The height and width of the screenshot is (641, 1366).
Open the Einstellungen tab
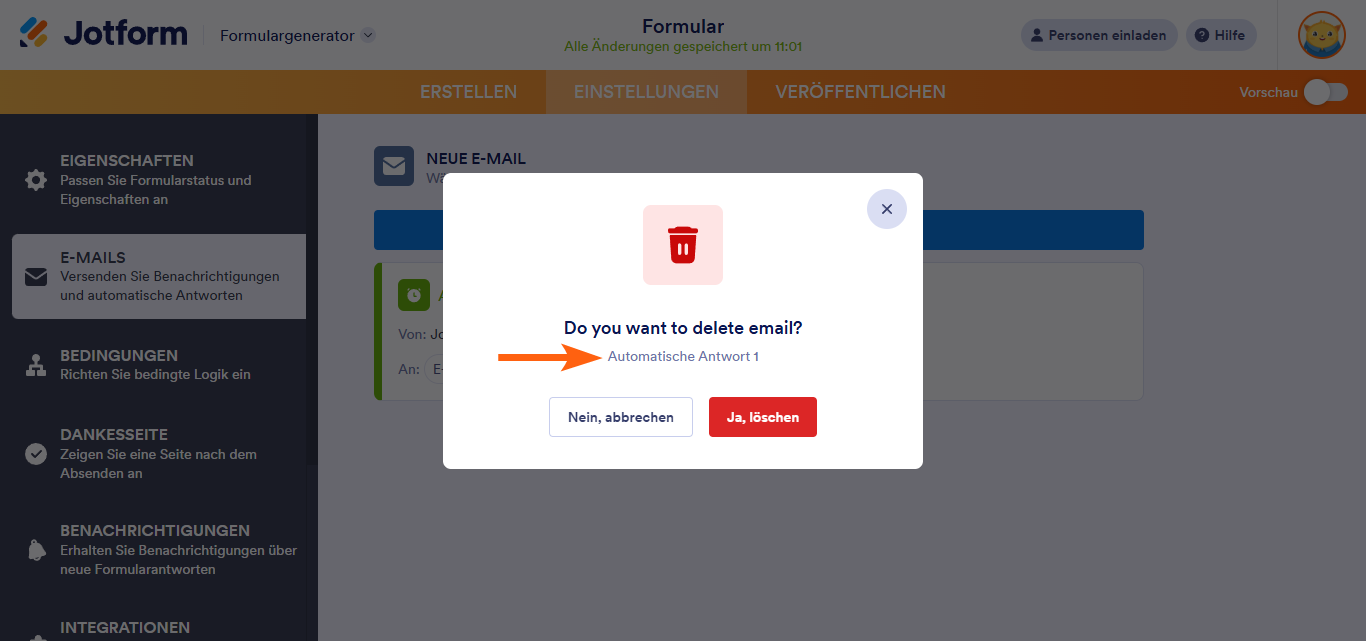[646, 92]
